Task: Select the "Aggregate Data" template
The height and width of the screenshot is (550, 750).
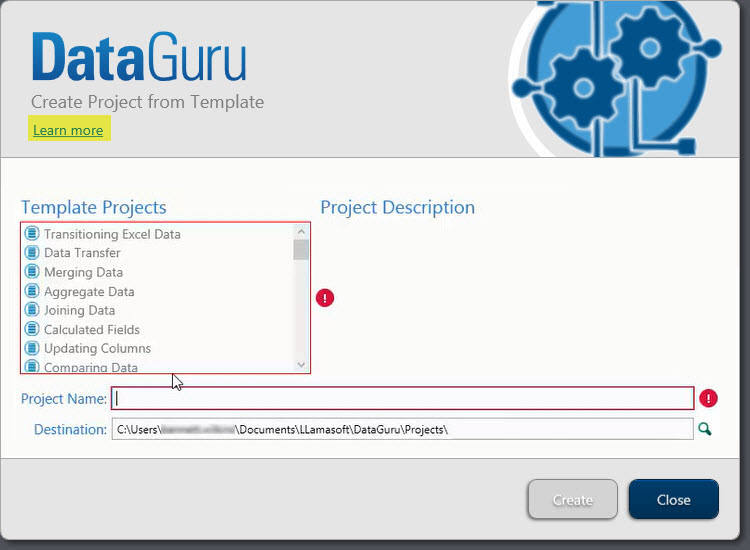Action: point(89,292)
